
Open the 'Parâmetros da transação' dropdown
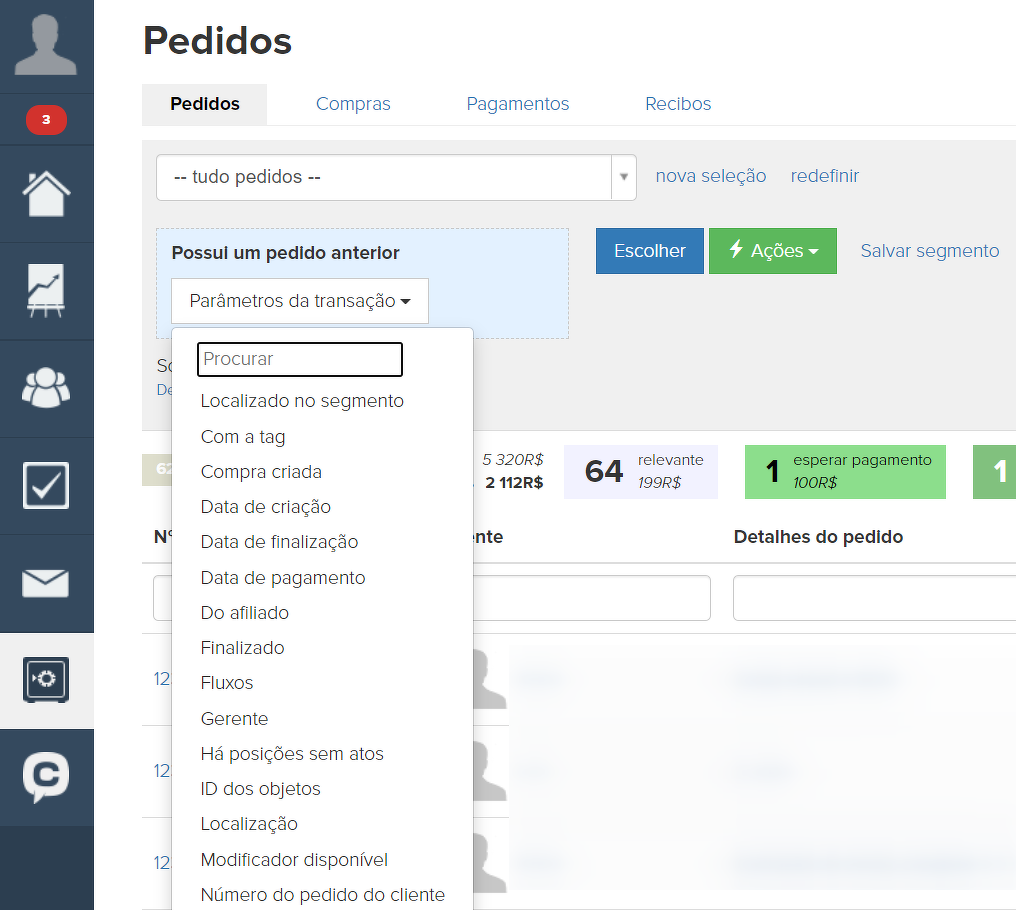300,301
